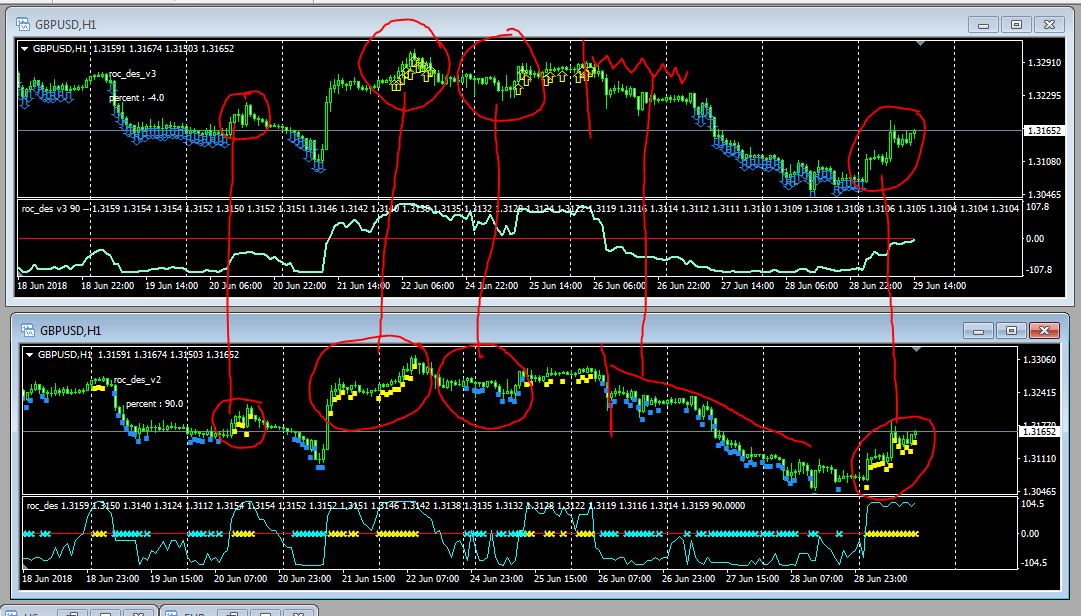
Task: Click '18 Jun 2018' on lower time axis
Action: (47, 579)
